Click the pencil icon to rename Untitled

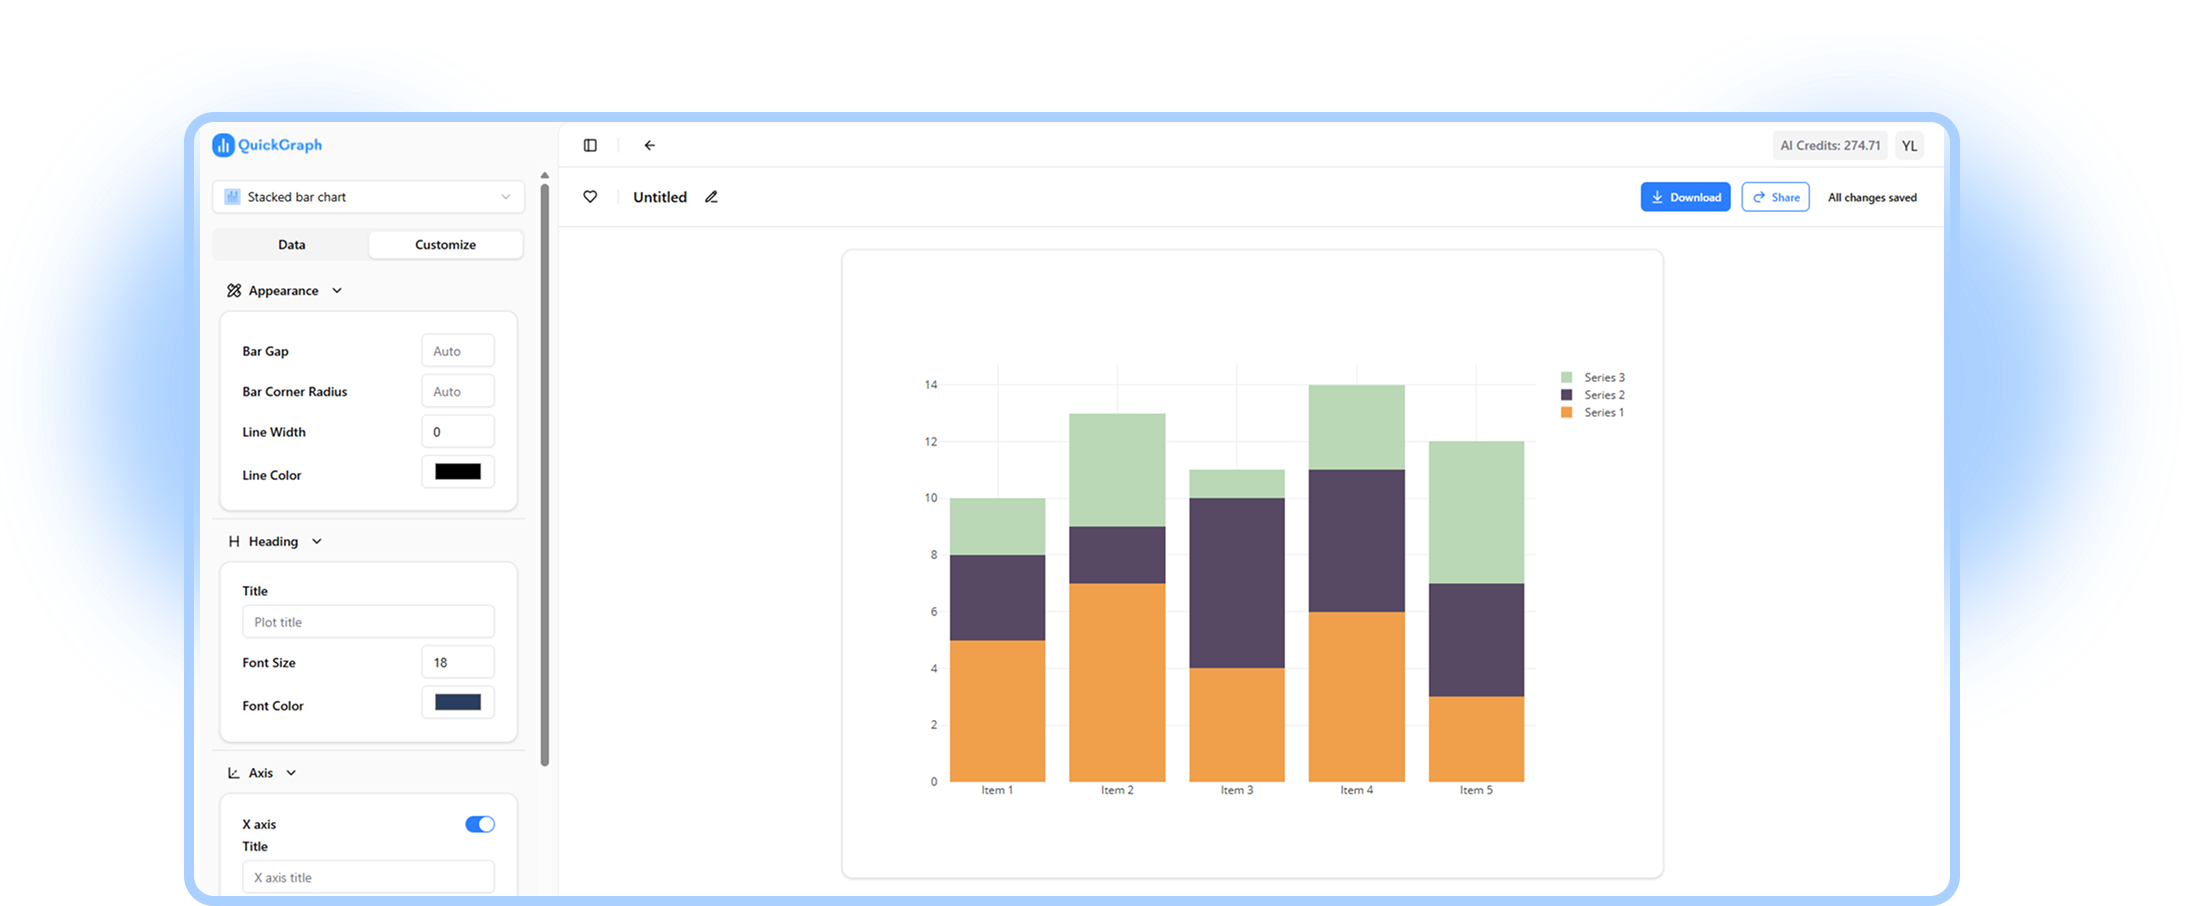click(711, 197)
